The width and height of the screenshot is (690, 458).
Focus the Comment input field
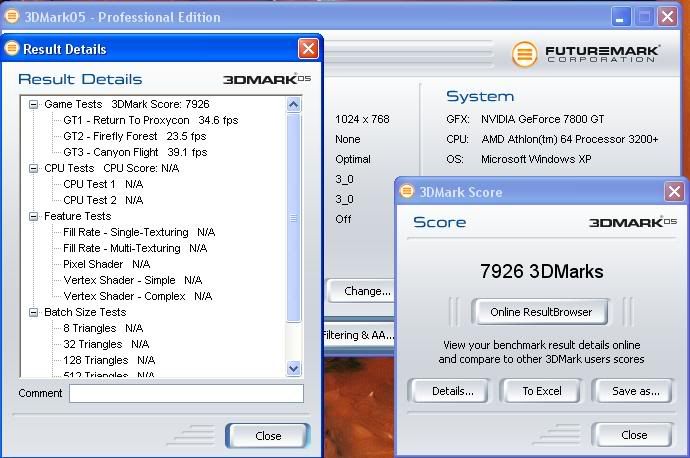pyautogui.click(x=186, y=393)
